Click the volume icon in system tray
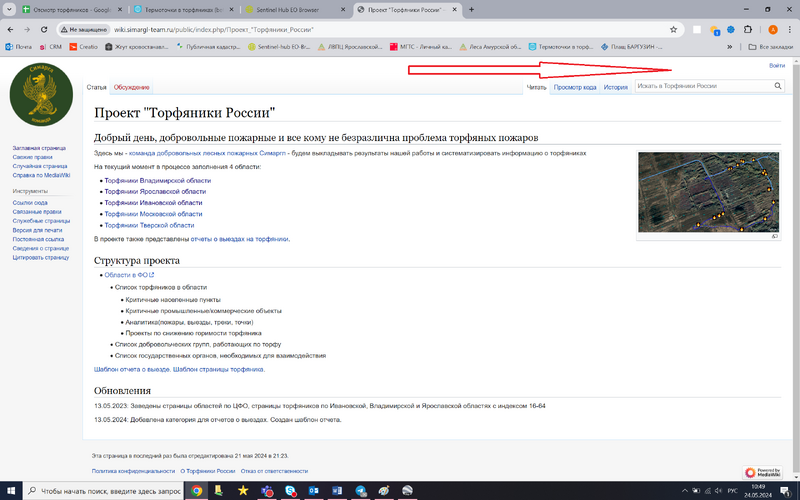Image resolution: width=800 pixels, height=500 pixels. coord(718,491)
